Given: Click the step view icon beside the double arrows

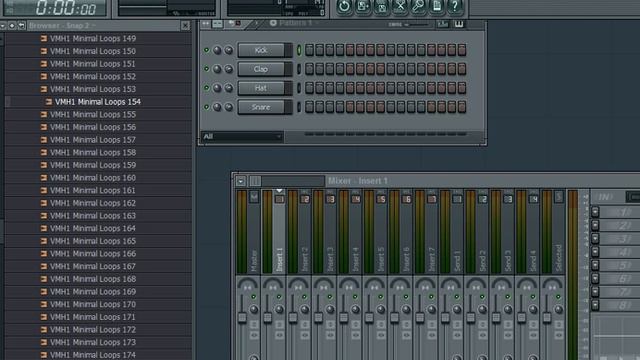Looking at the screenshot, I should pyautogui.click(x=218, y=24).
